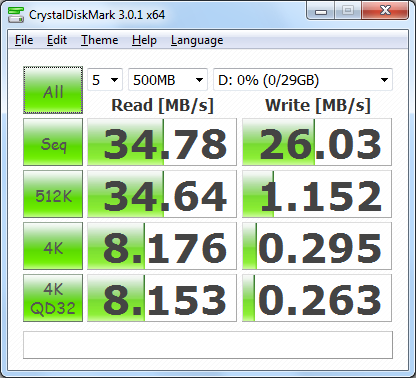
Task: Open the Edit menu
Action: point(57,40)
